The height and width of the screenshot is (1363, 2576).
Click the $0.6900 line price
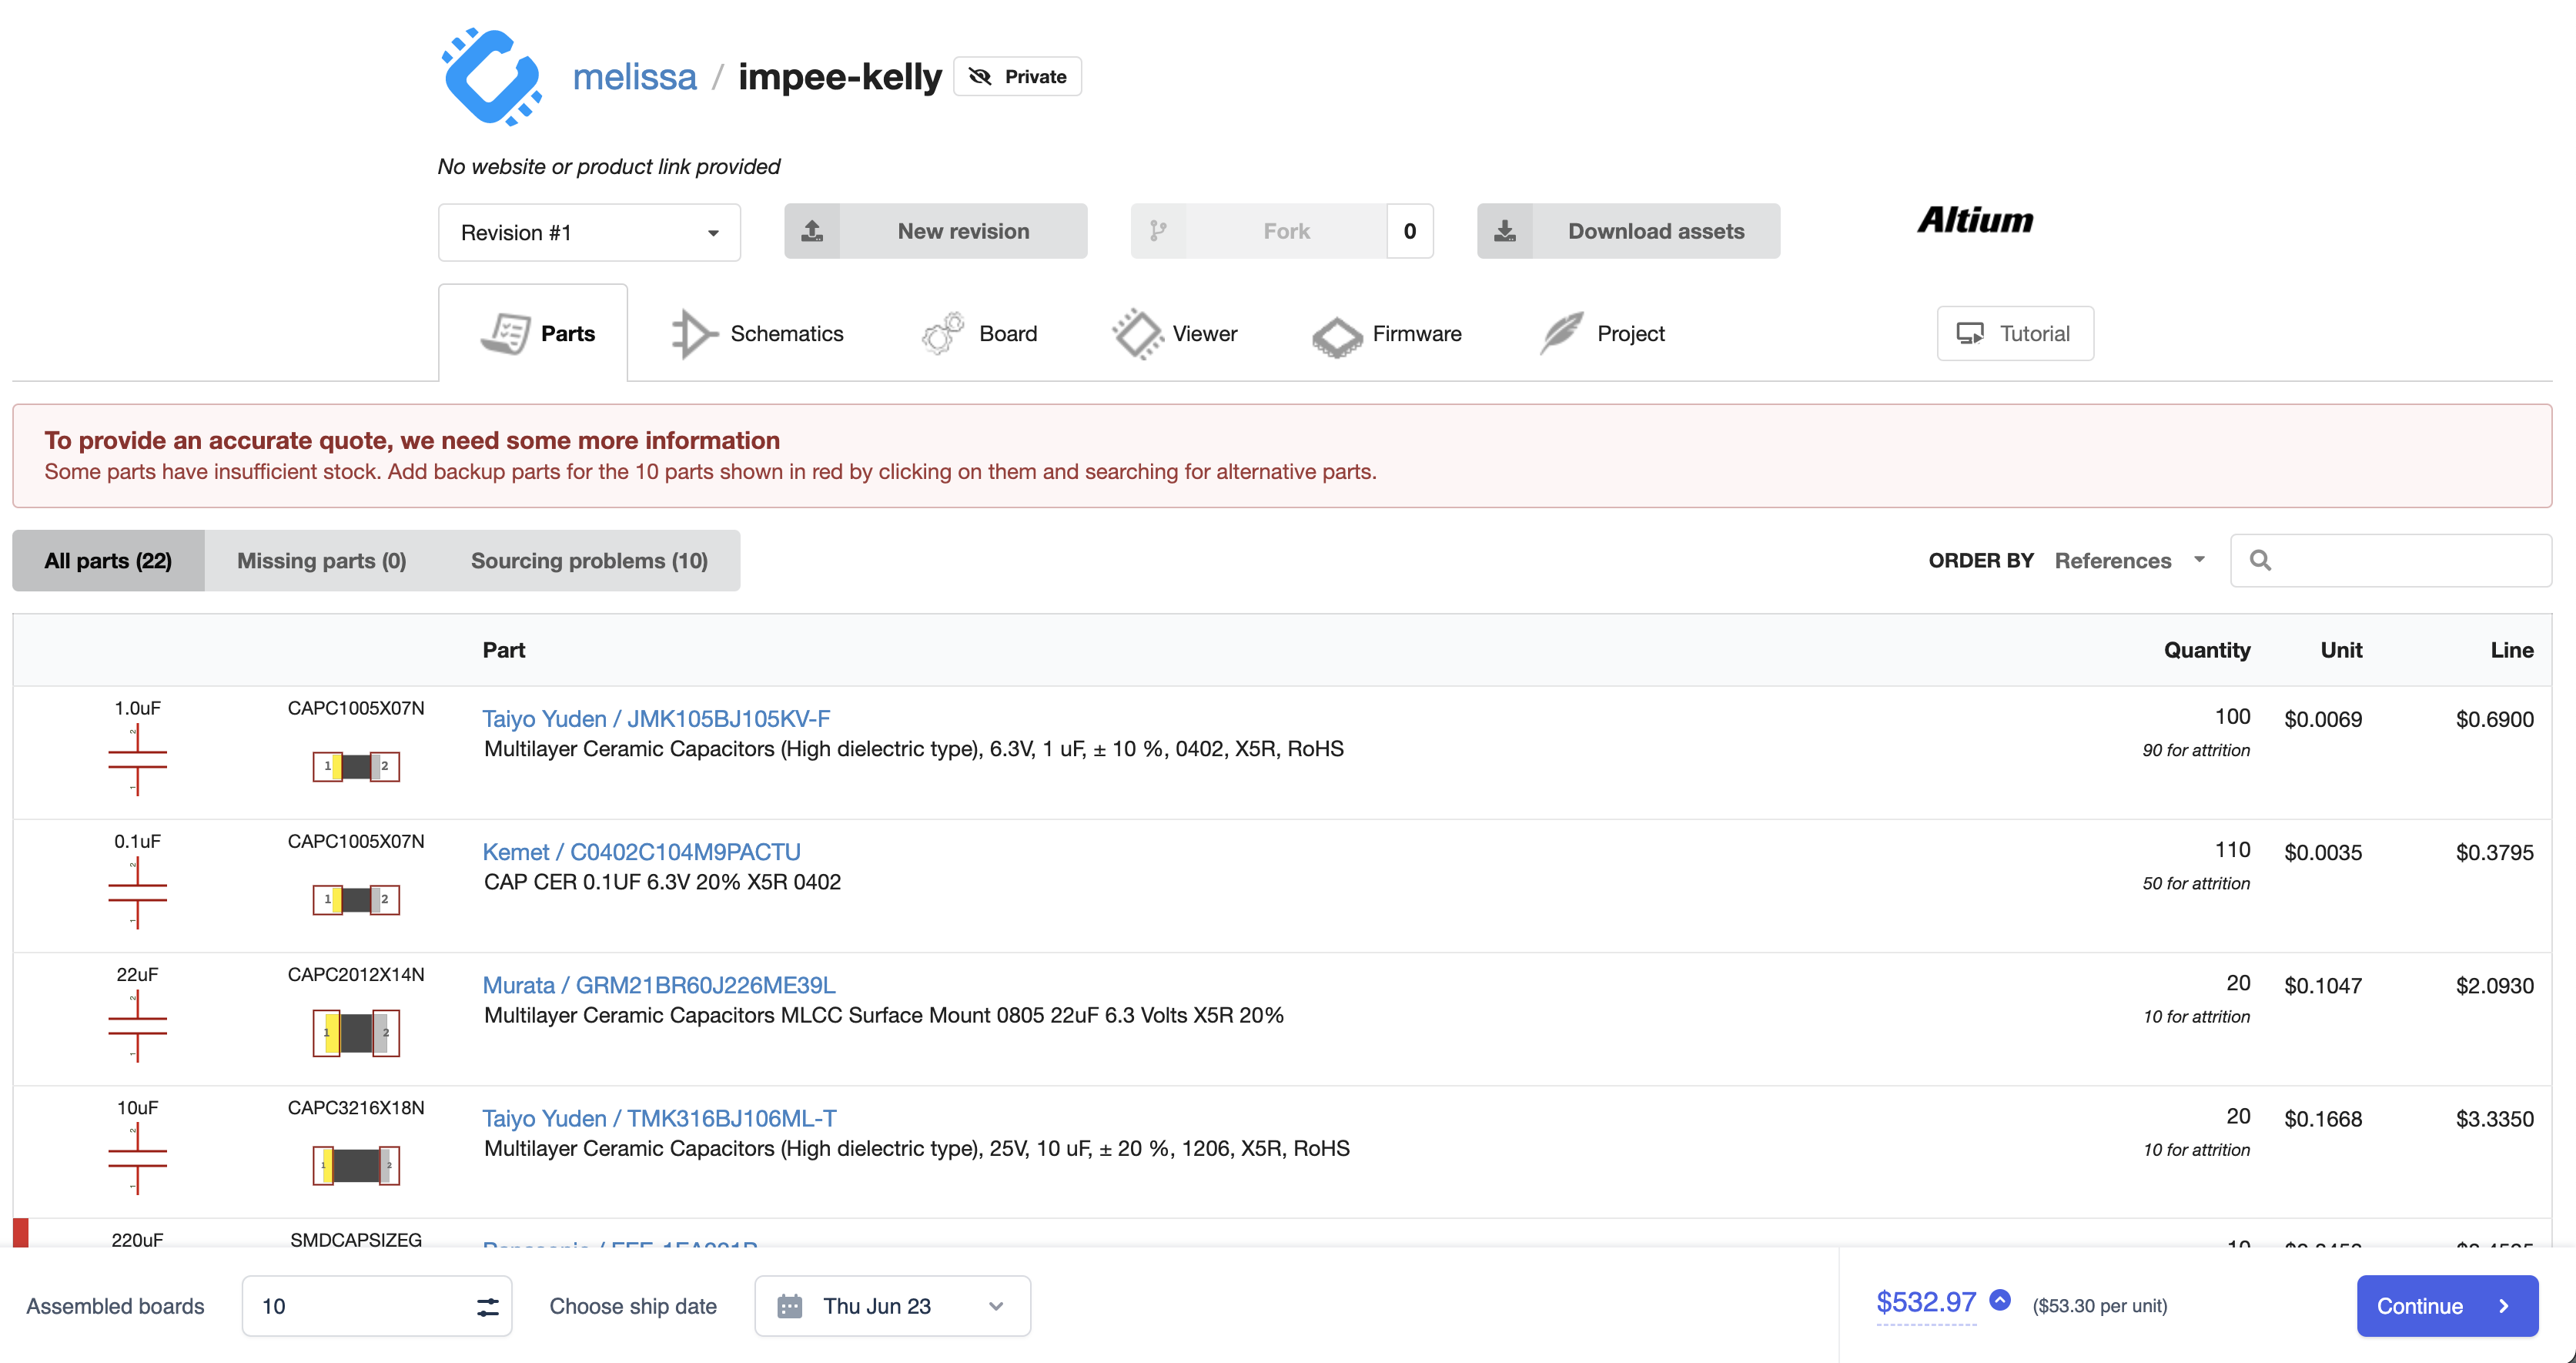point(2494,719)
